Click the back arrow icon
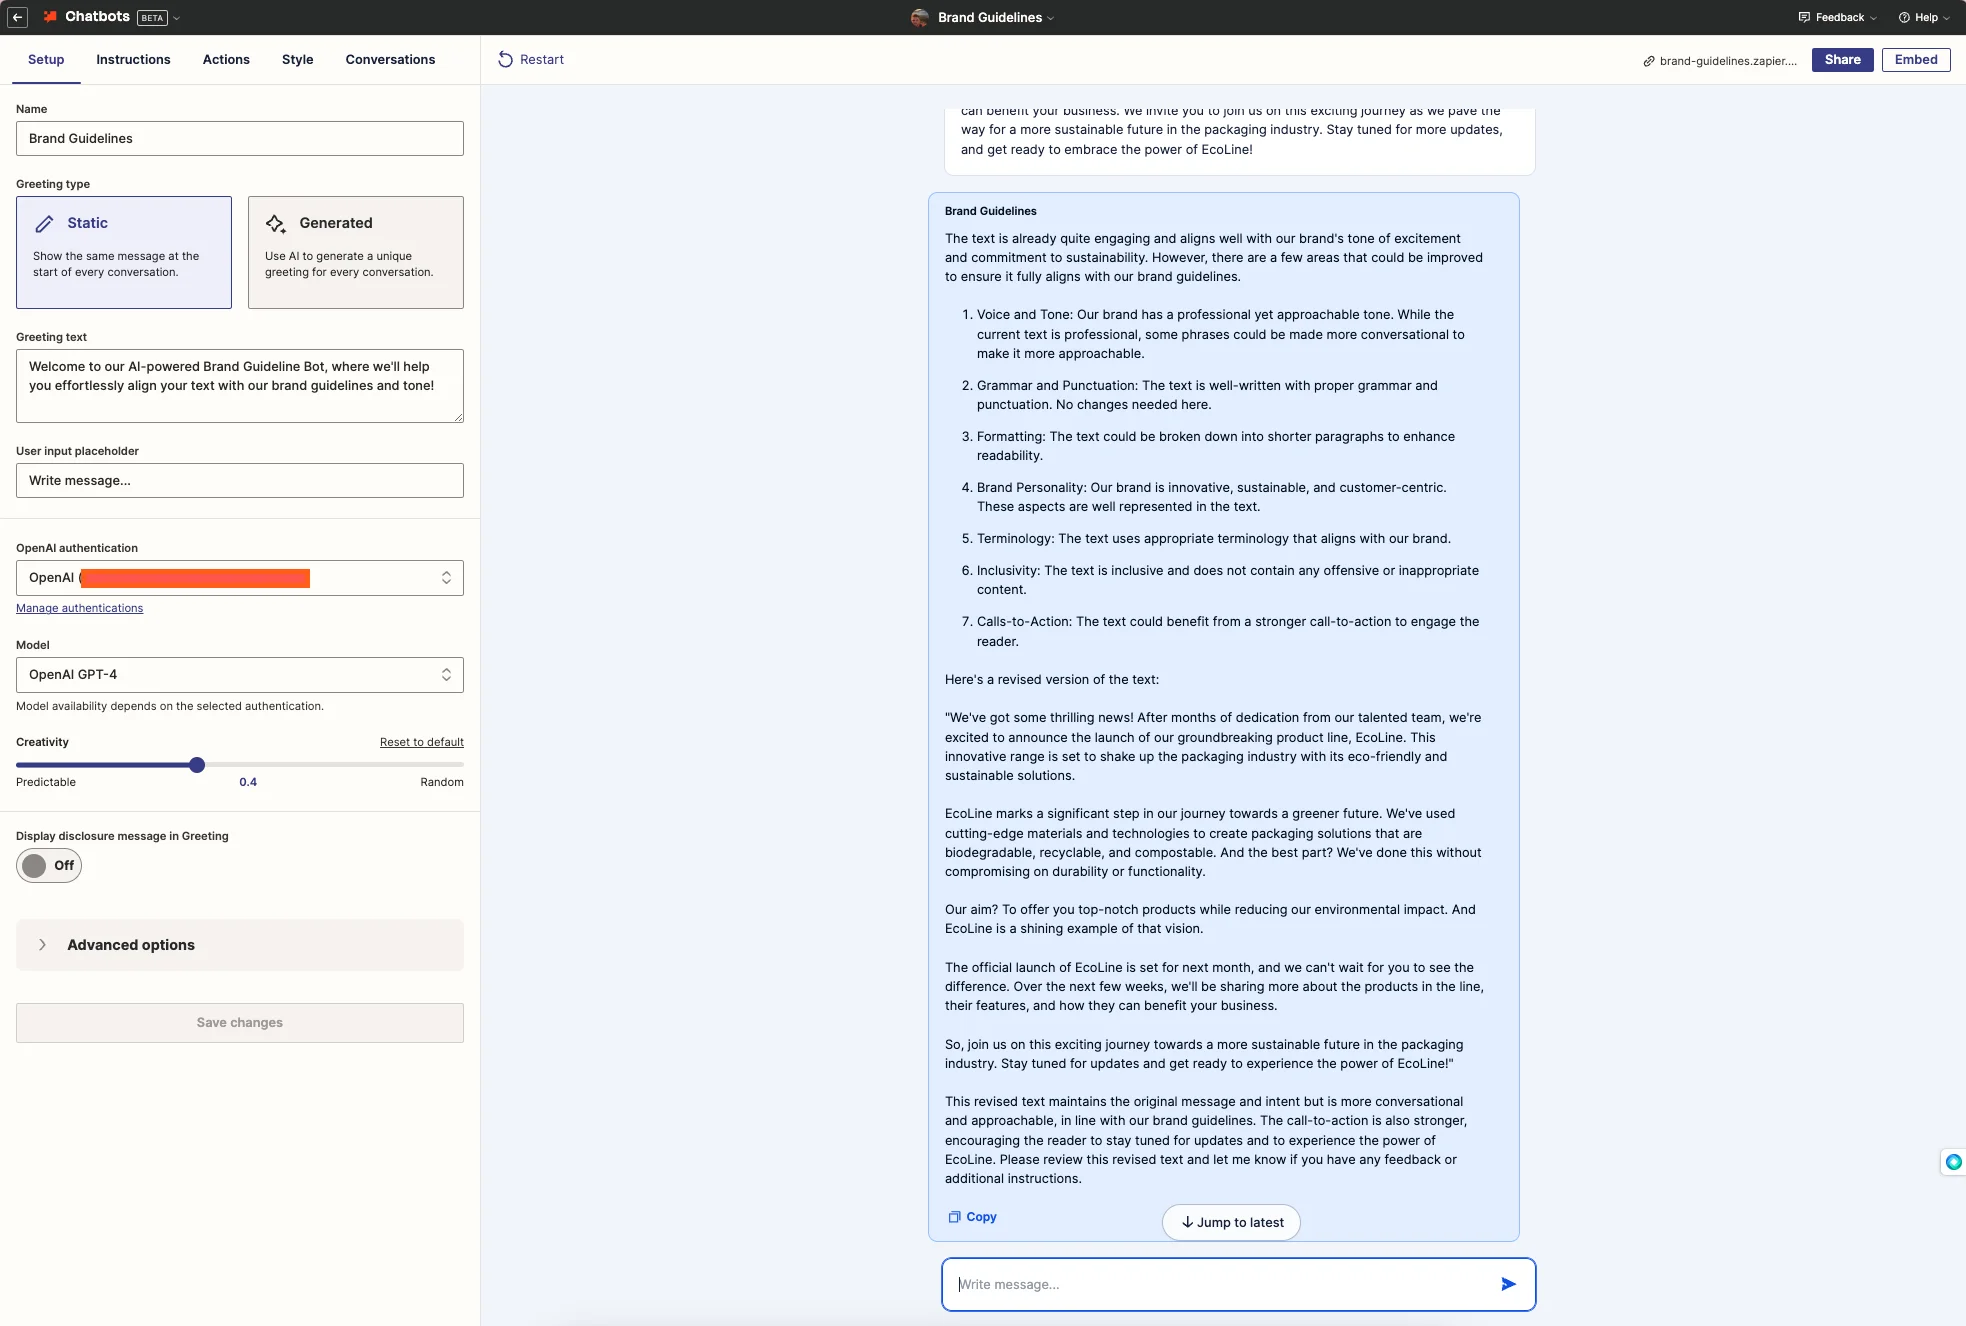 [17, 17]
